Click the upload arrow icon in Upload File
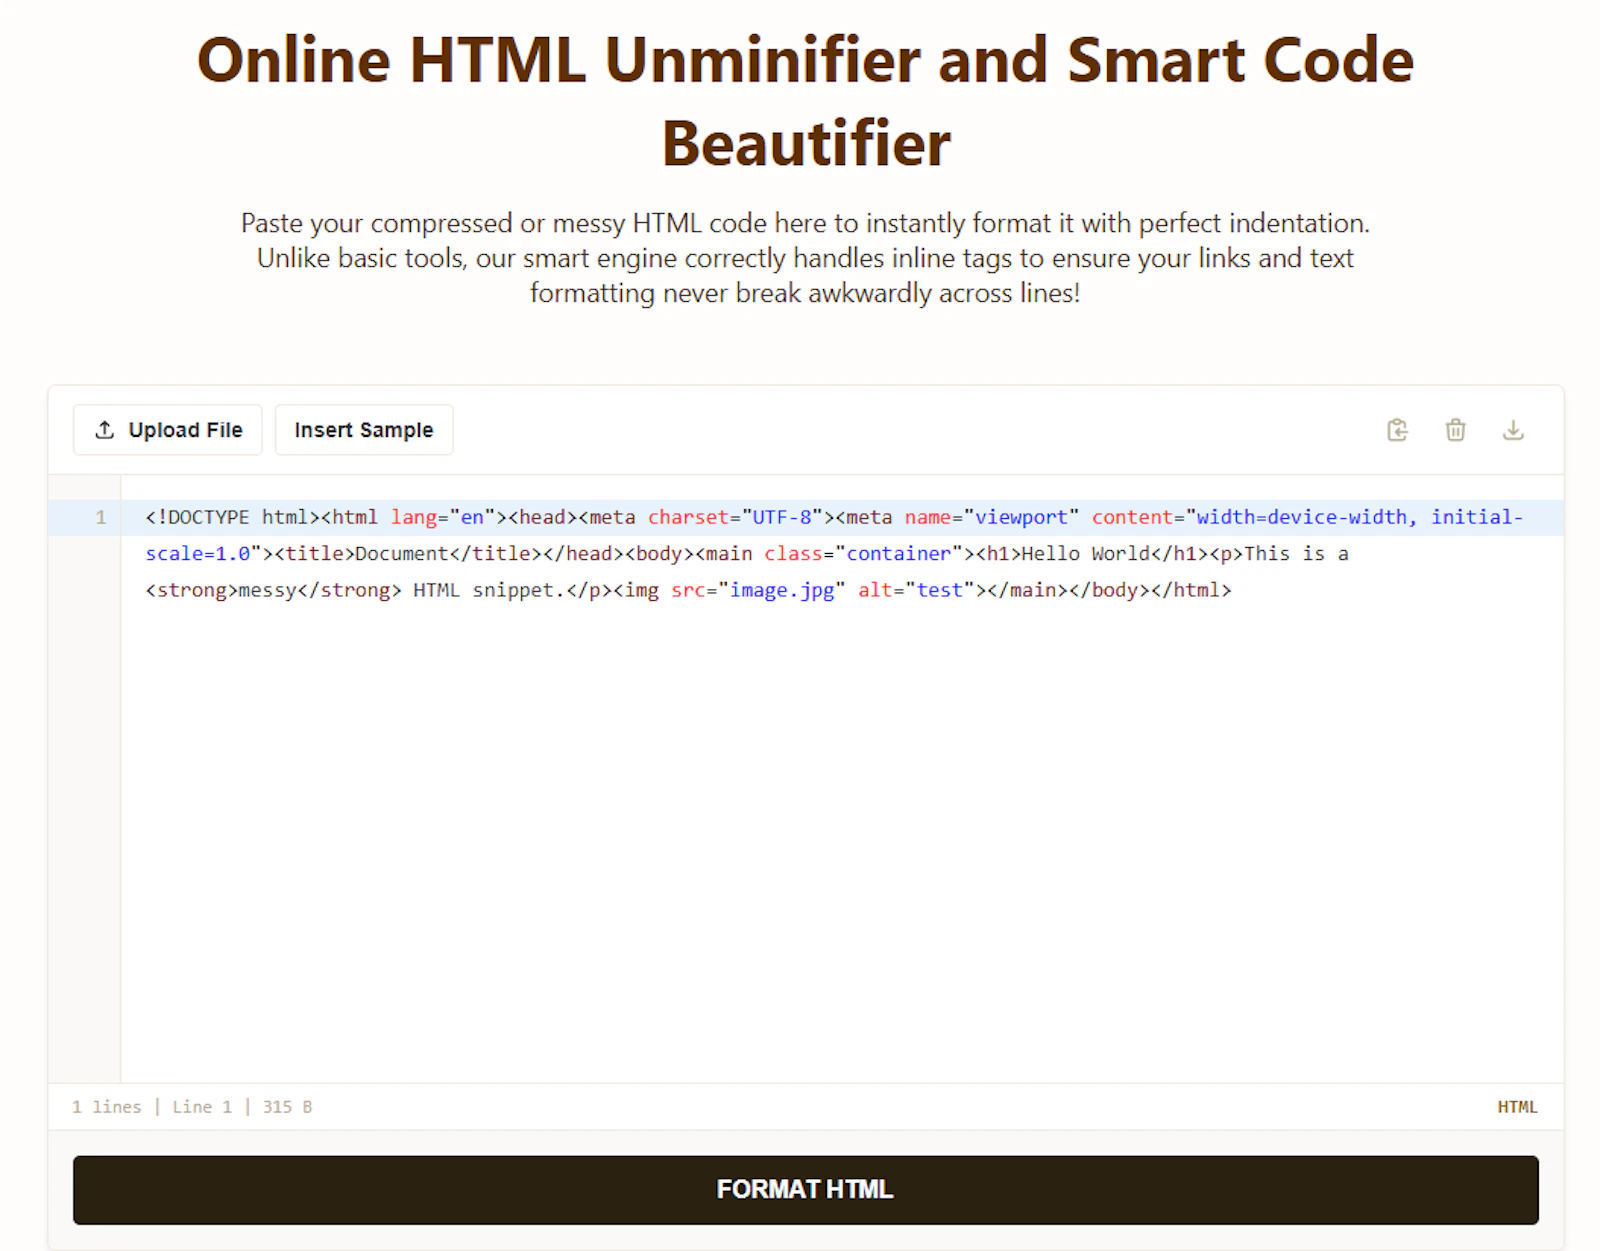This screenshot has height=1251, width=1600. (x=104, y=430)
